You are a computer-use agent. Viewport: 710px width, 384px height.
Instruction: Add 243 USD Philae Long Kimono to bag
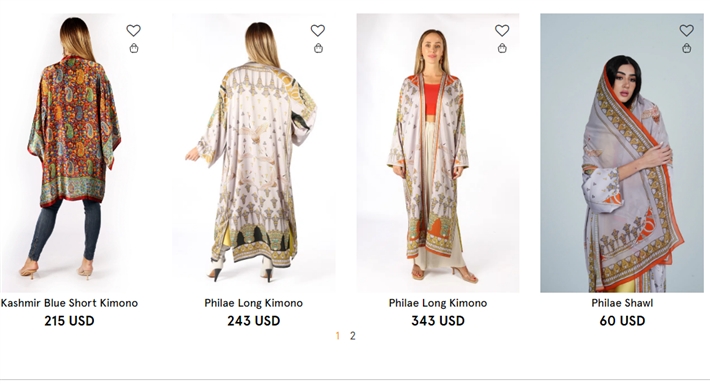318,48
